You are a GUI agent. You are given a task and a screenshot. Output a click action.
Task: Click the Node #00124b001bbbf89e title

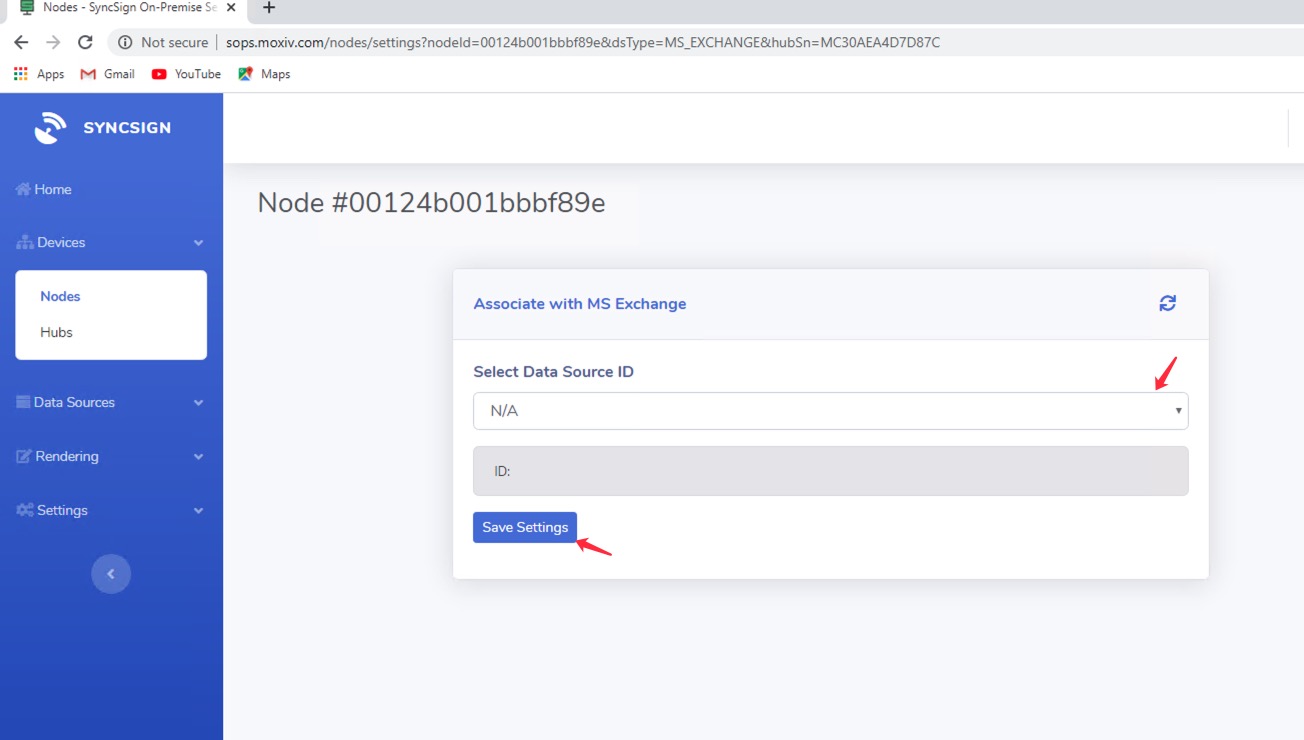coord(431,203)
